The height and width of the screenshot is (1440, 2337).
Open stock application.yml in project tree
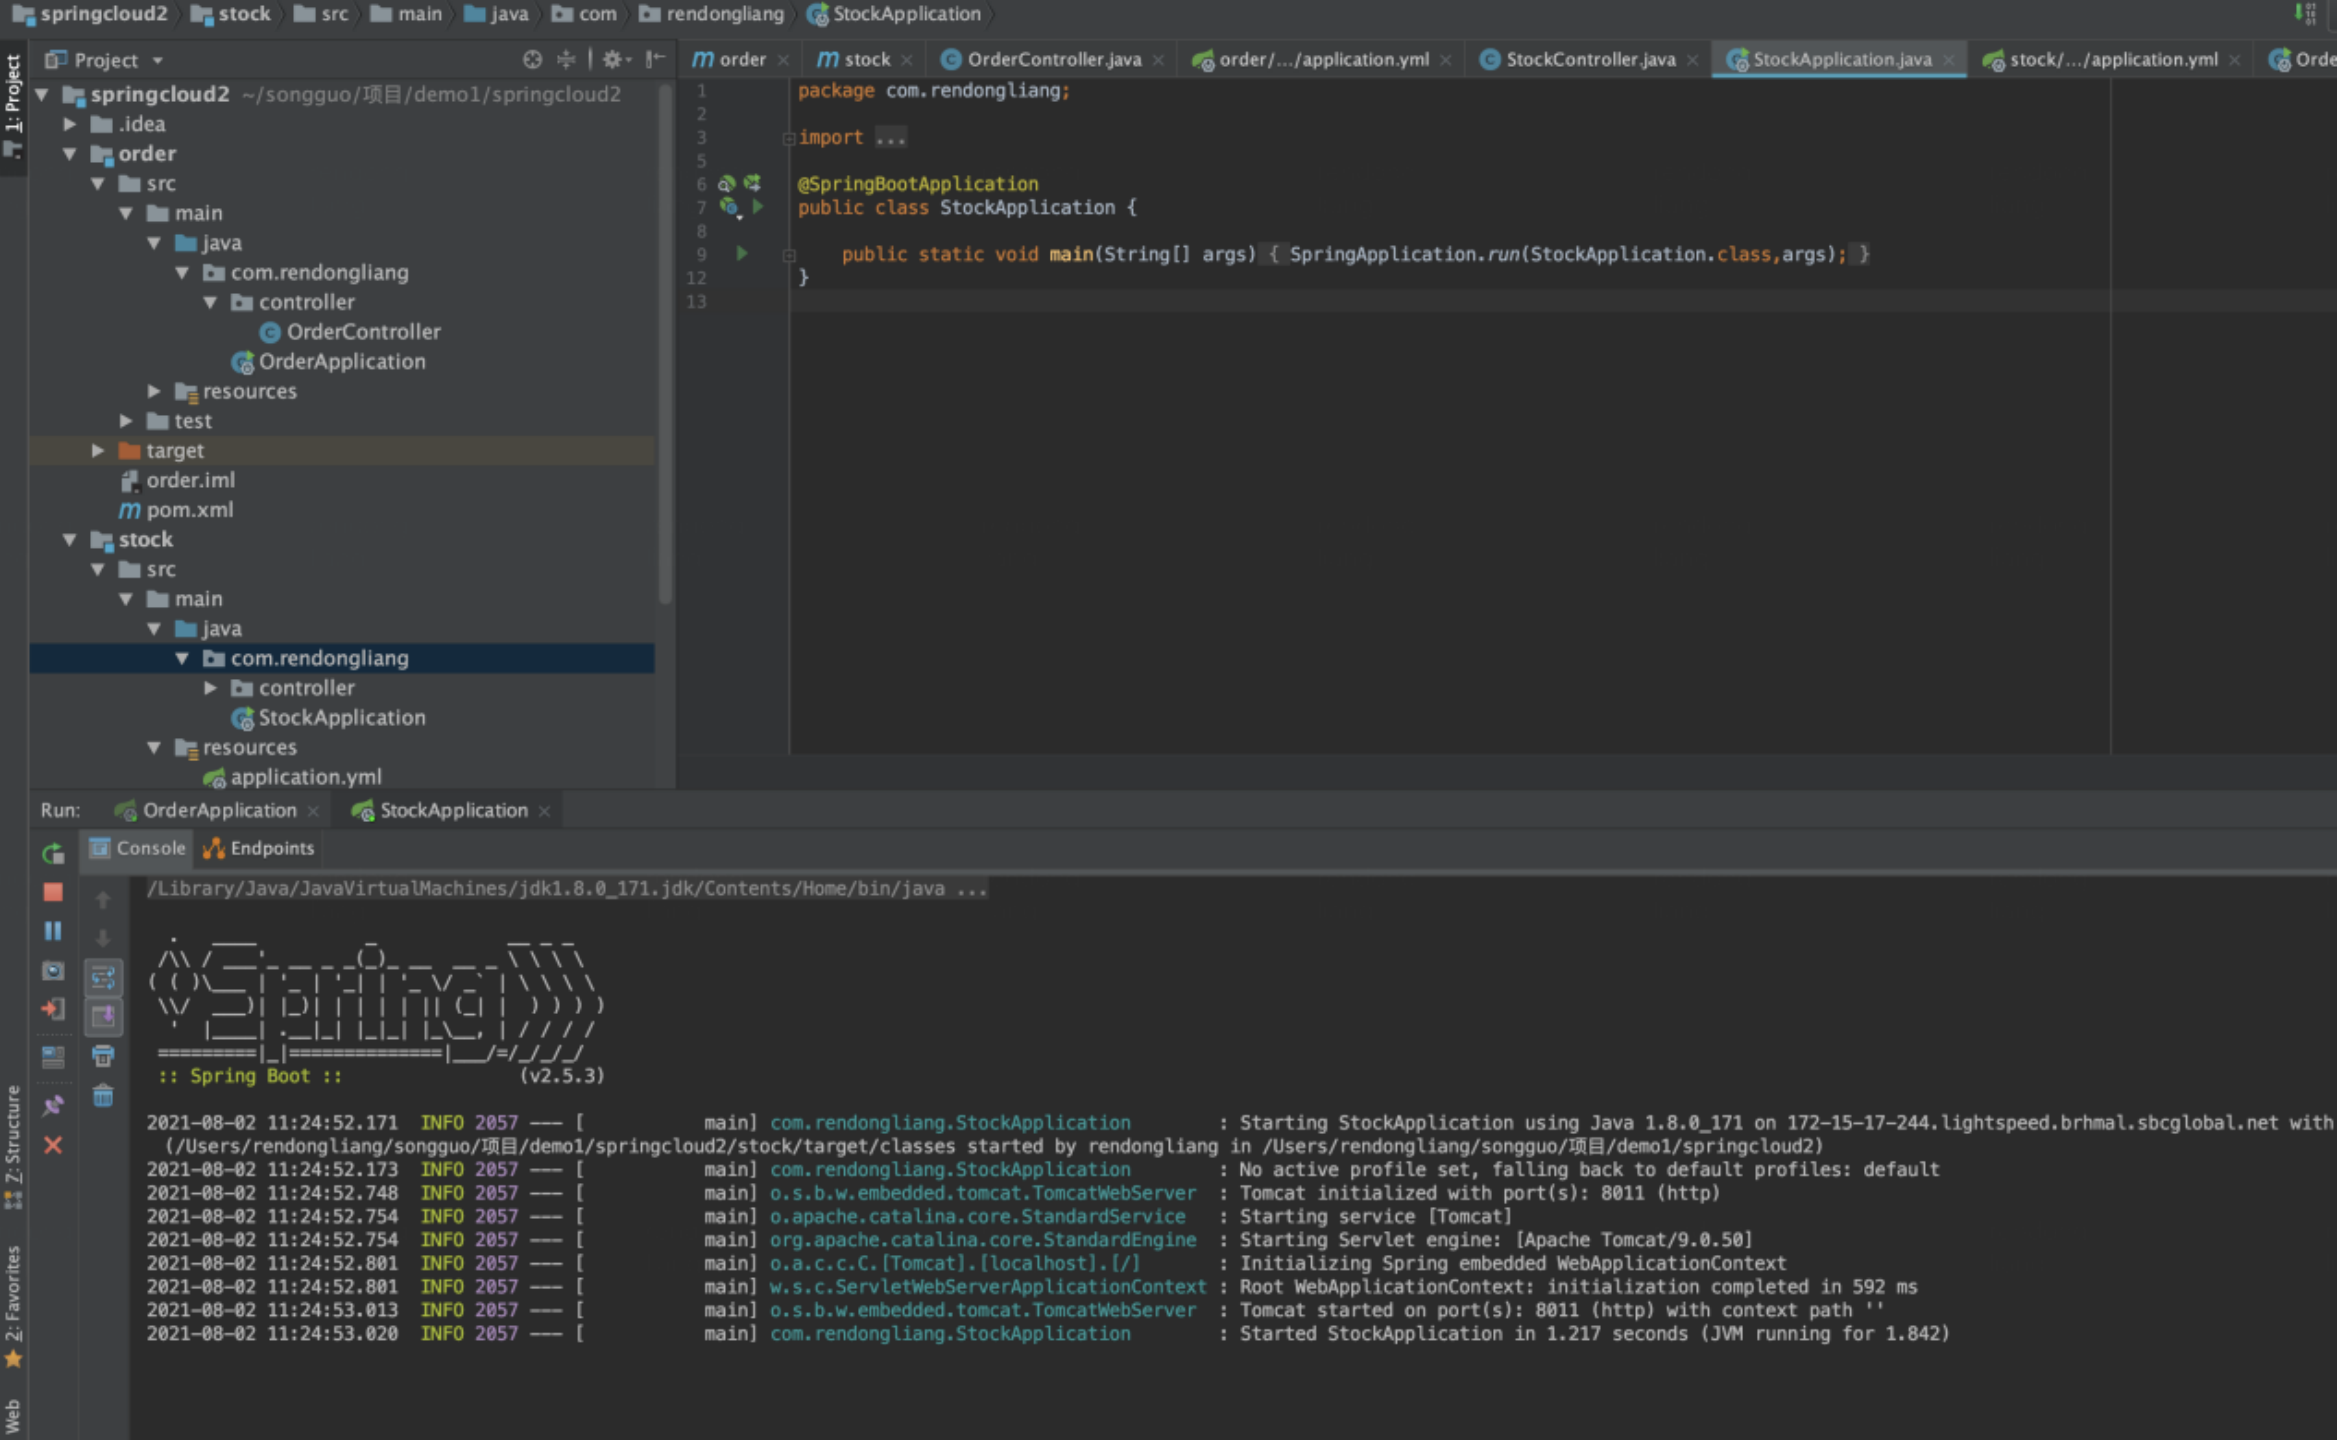(293, 777)
